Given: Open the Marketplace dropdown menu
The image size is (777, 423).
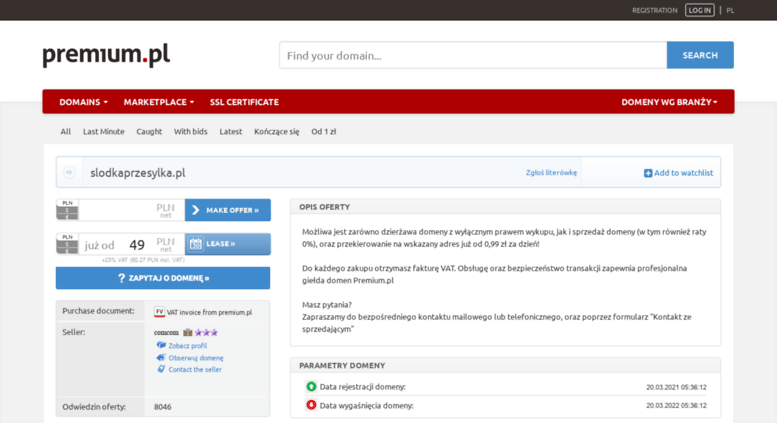Looking at the screenshot, I should tap(159, 102).
